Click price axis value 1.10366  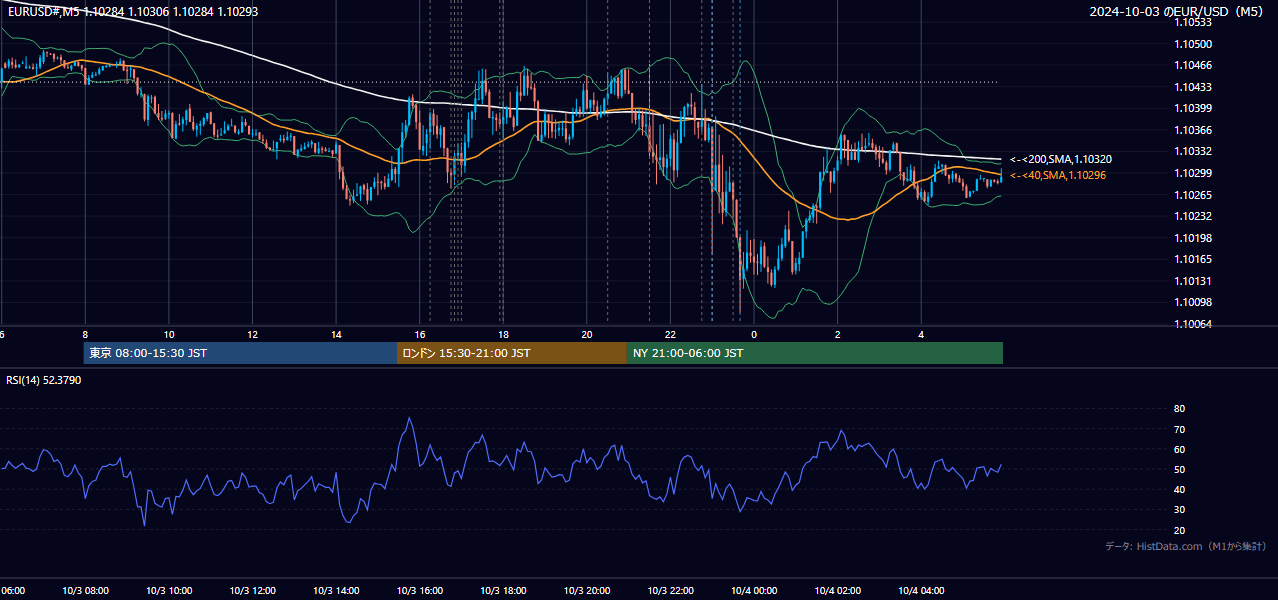[x=1194, y=130]
